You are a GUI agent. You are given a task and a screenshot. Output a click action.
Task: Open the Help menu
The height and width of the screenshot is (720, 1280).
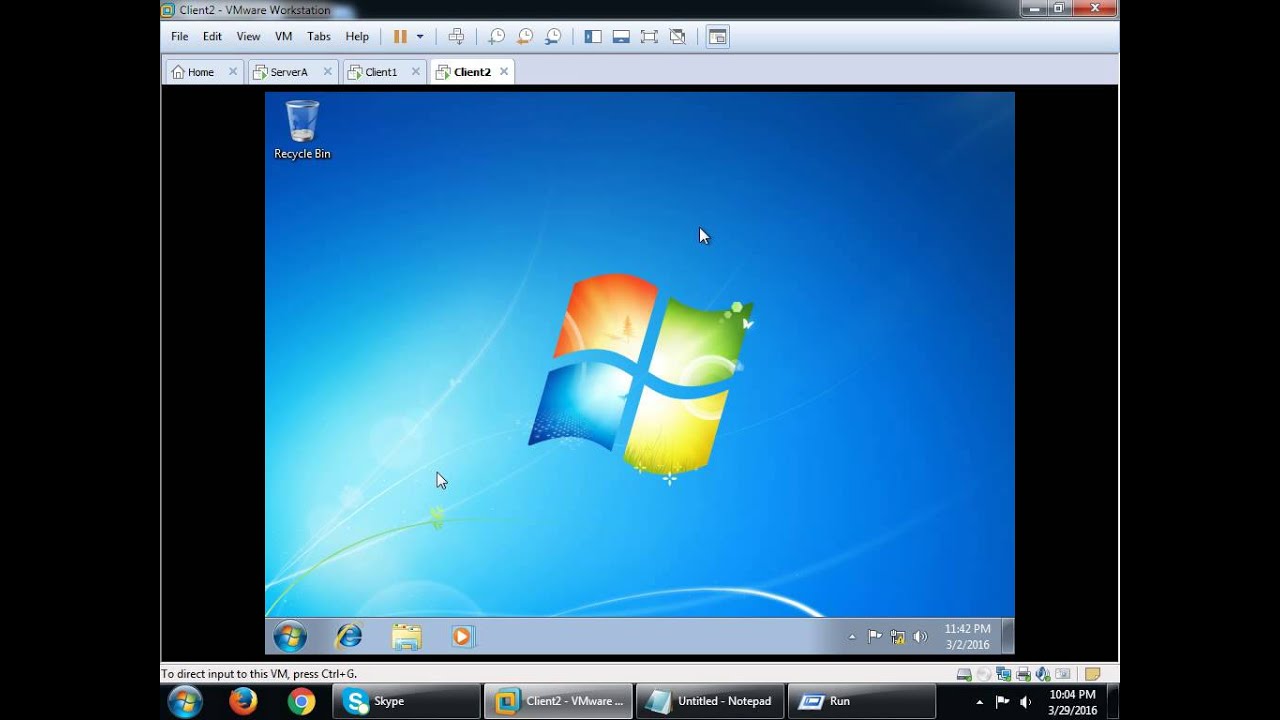coord(357,37)
